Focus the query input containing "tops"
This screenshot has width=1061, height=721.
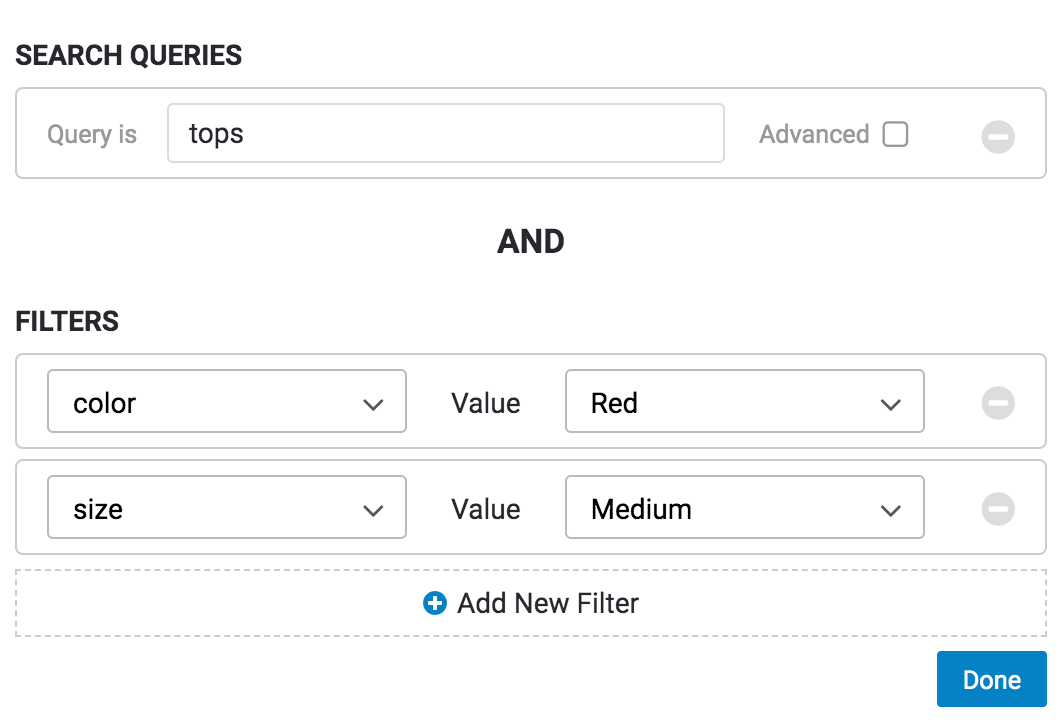pos(445,133)
